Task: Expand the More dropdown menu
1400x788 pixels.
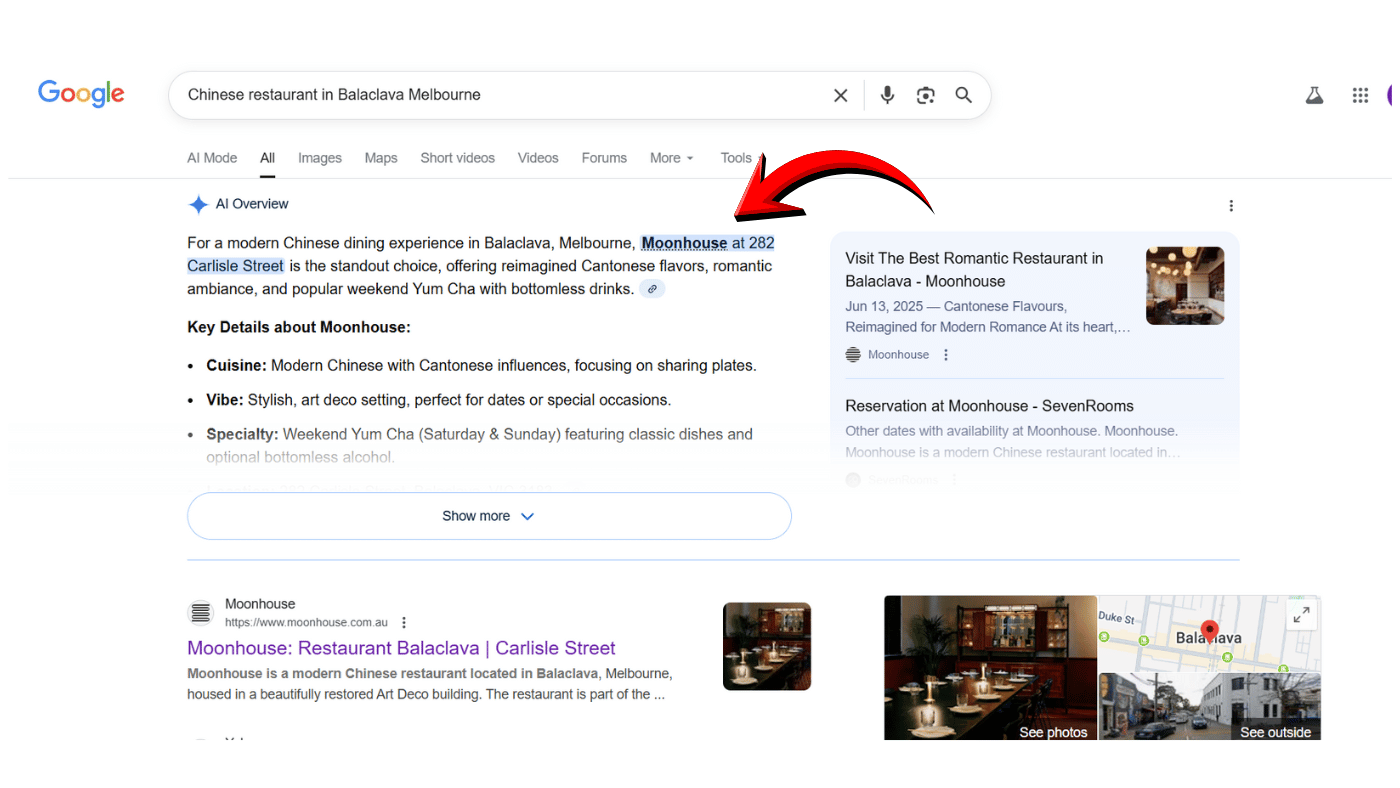Action: coord(671,158)
